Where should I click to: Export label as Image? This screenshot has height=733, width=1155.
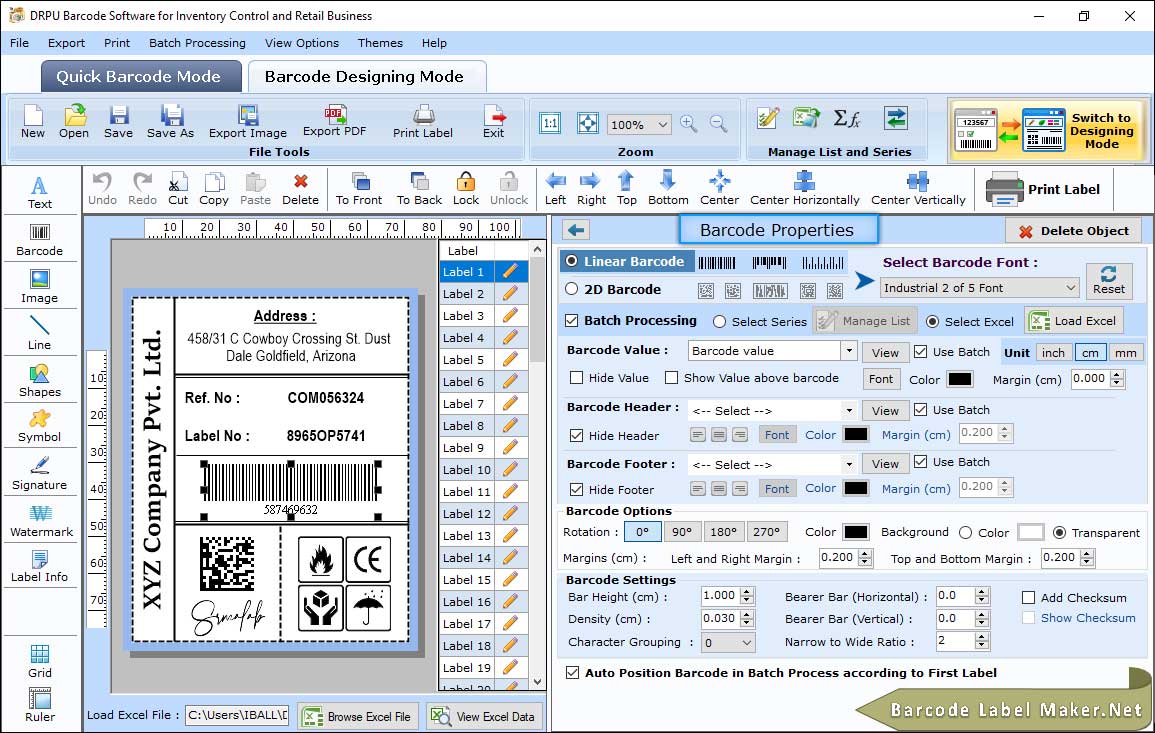click(x=248, y=122)
